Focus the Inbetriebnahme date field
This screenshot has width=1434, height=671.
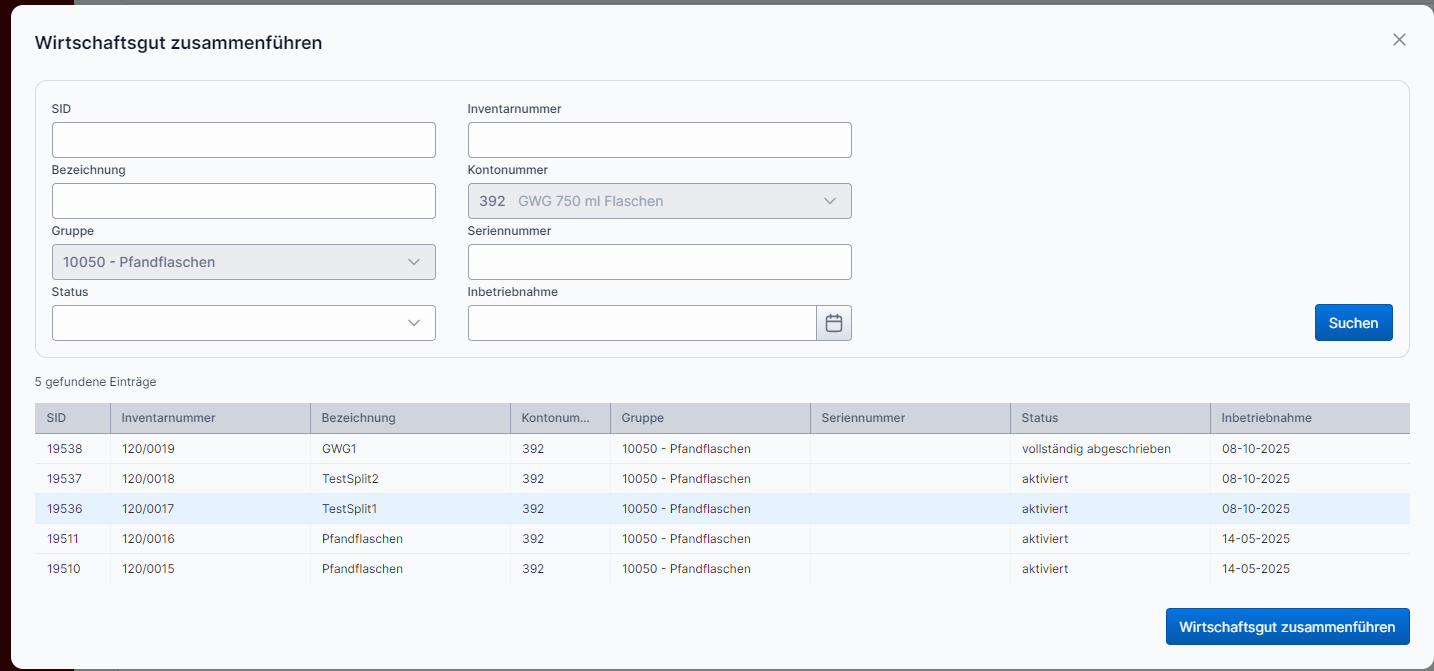(x=642, y=323)
